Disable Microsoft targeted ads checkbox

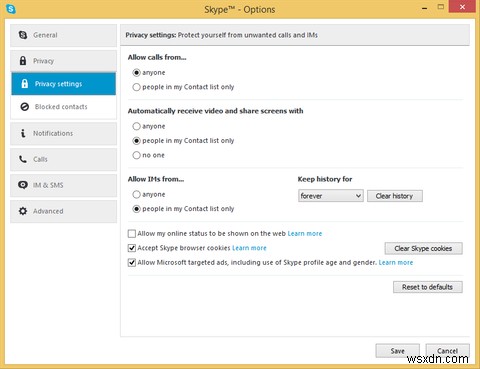[132, 262]
